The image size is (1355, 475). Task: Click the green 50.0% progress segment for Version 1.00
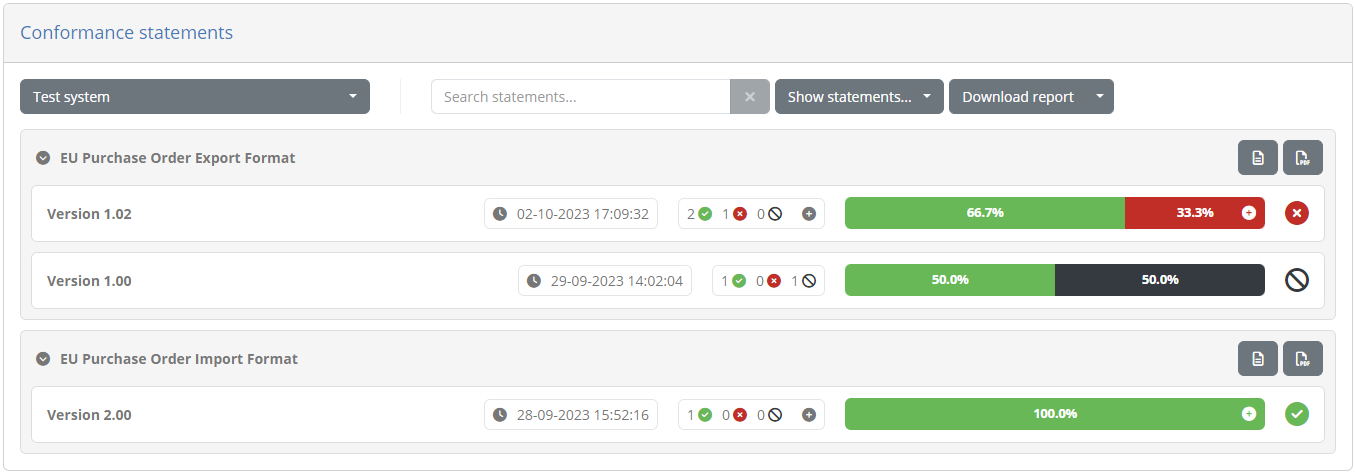(x=950, y=280)
